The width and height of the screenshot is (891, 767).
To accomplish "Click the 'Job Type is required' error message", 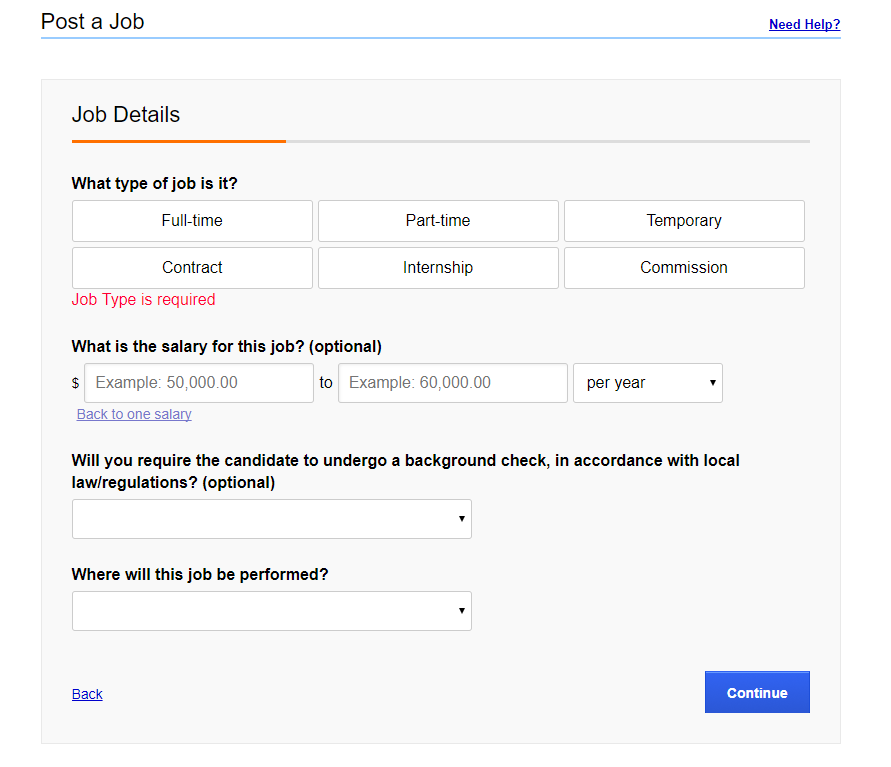I will 143,300.
